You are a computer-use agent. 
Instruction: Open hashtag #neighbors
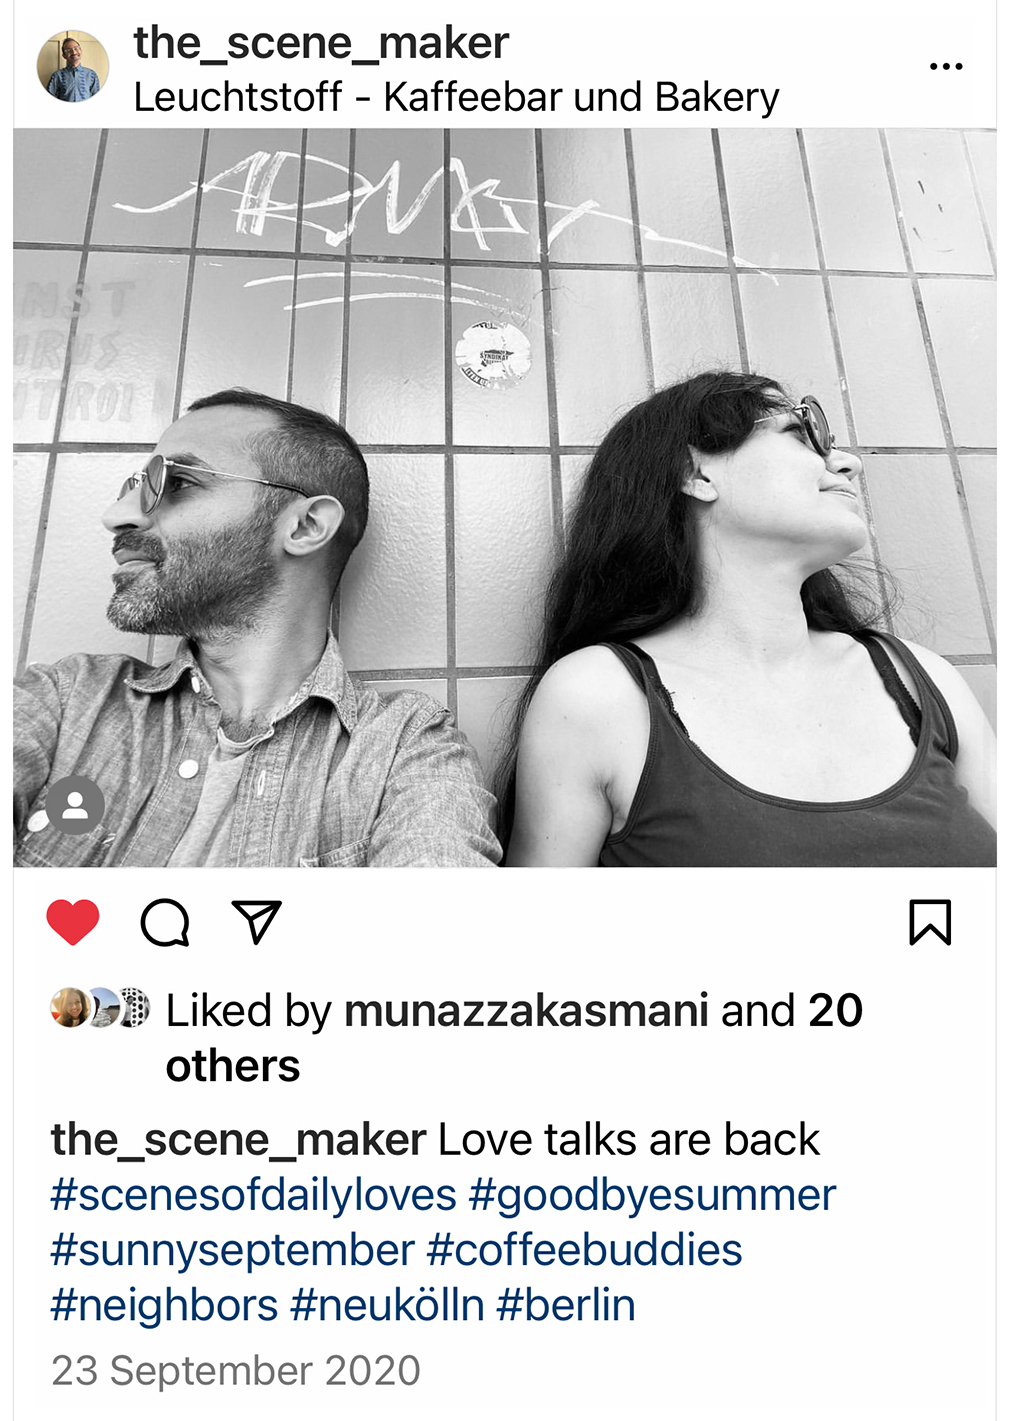165,1305
